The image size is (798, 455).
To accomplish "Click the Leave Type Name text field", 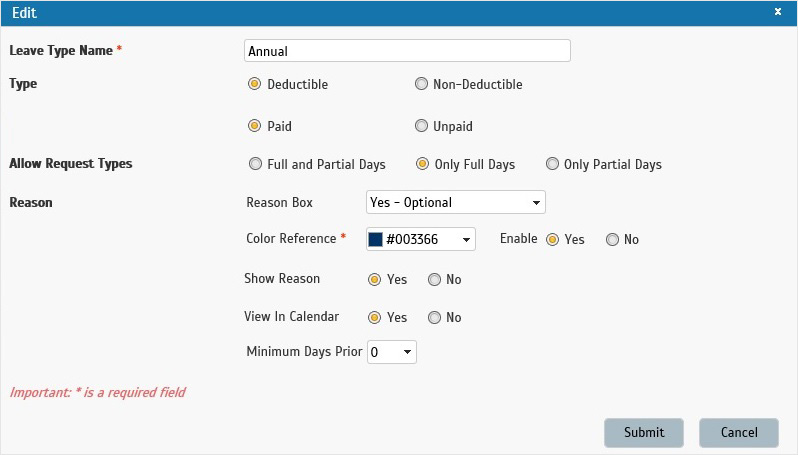I will click(x=407, y=51).
